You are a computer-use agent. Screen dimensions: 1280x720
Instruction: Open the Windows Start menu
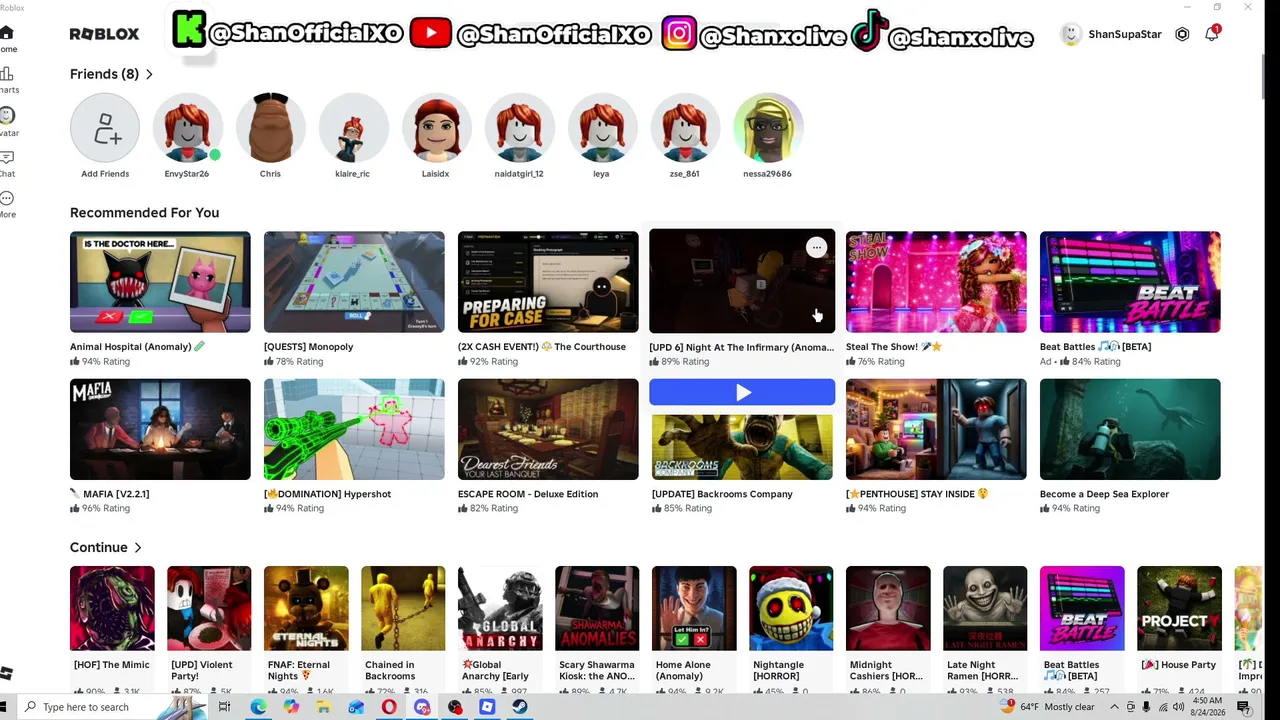pyautogui.click(x=3, y=707)
